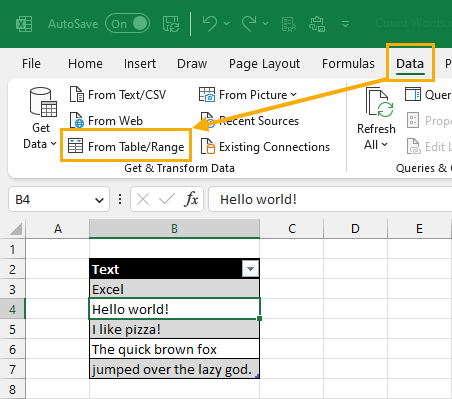Click the Properties icon in Queries group
Screen dimensions: 452x399
[x=413, y=120]
